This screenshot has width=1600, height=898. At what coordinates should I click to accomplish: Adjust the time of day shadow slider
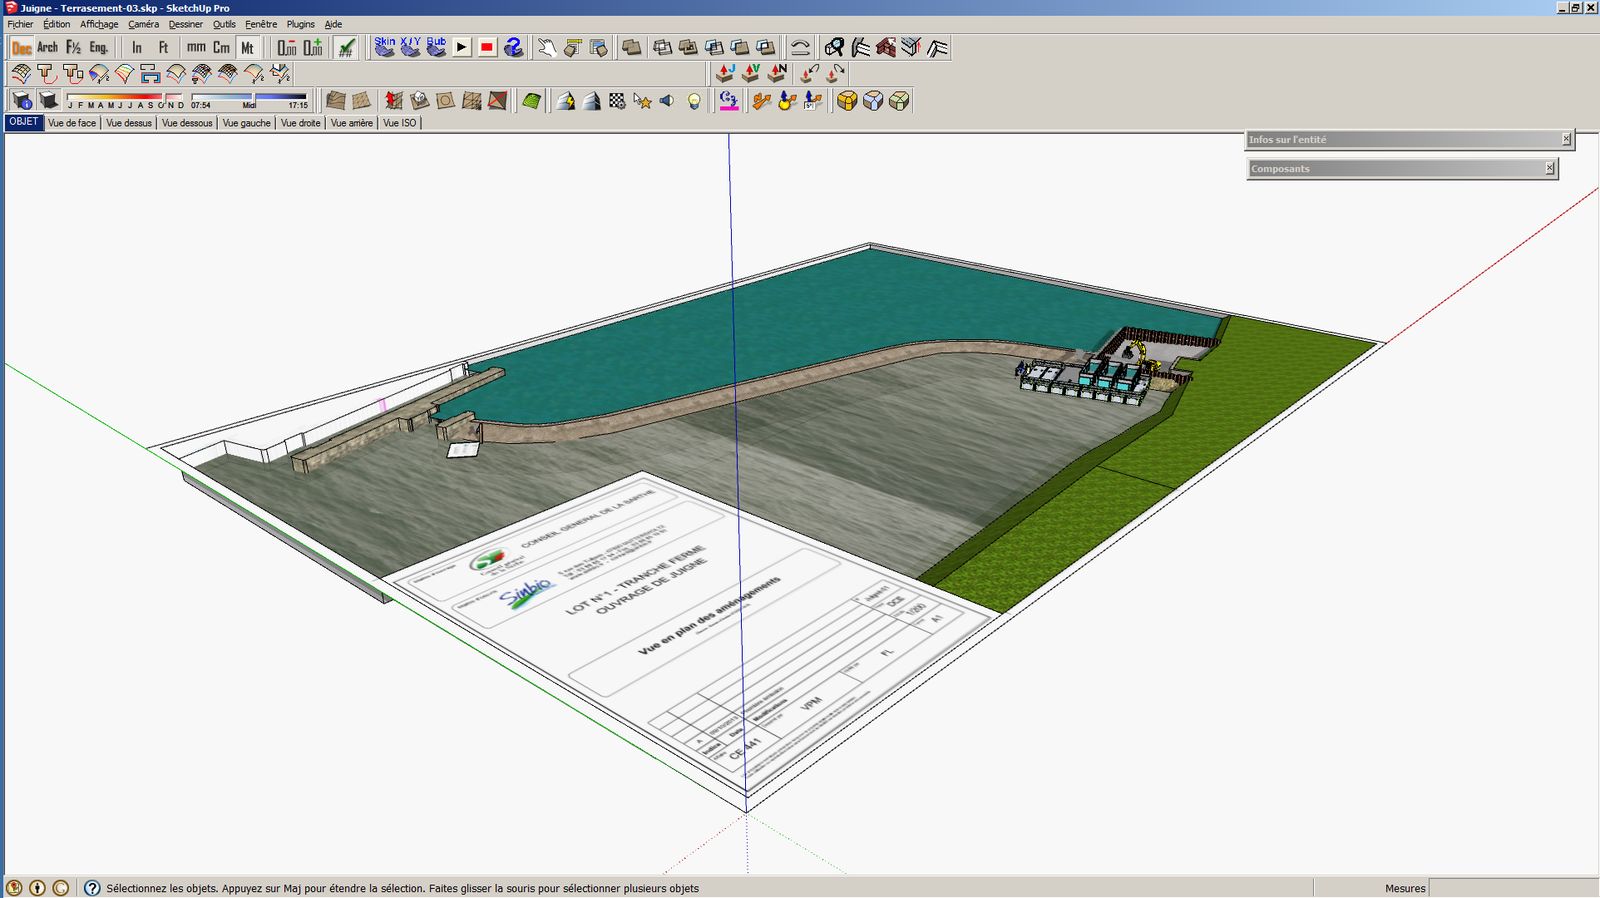[249, 100]
